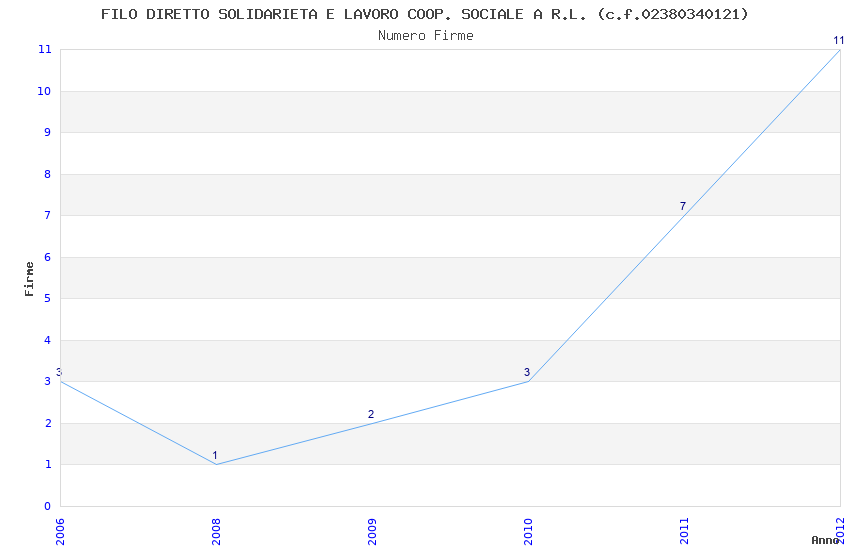This screenshot has height=550, width=850.
Task: Select the y-axis tick label 5
Action: point(48,299)
